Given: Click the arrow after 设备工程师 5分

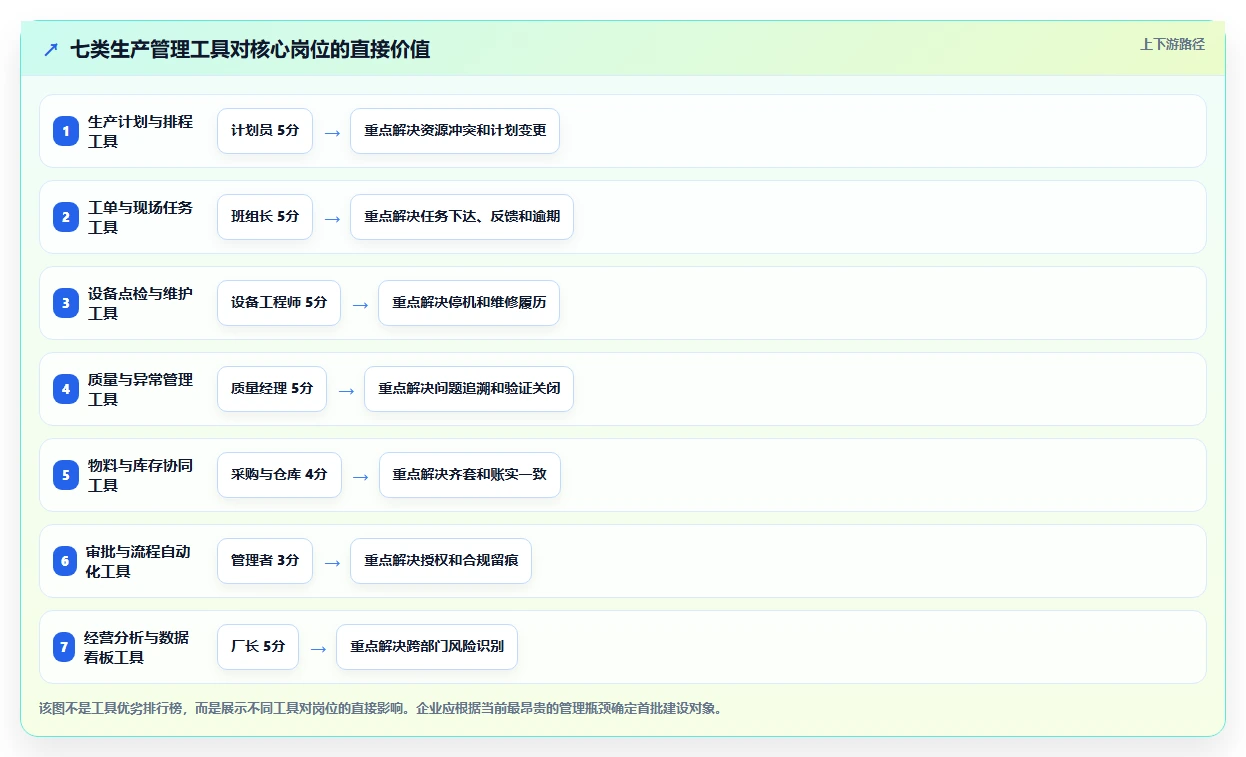Looking at the screenshot, I should [x=360, y=304].
